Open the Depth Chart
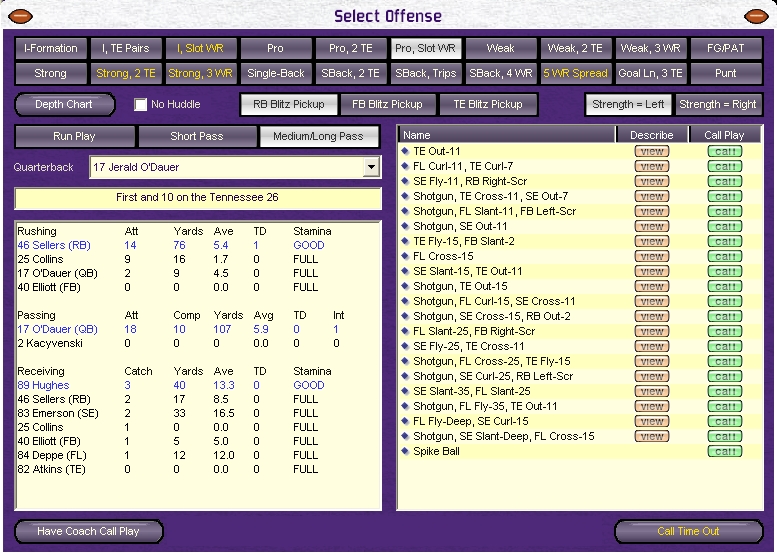The width and height of the screenshot is (777, 555). [64, 104]
